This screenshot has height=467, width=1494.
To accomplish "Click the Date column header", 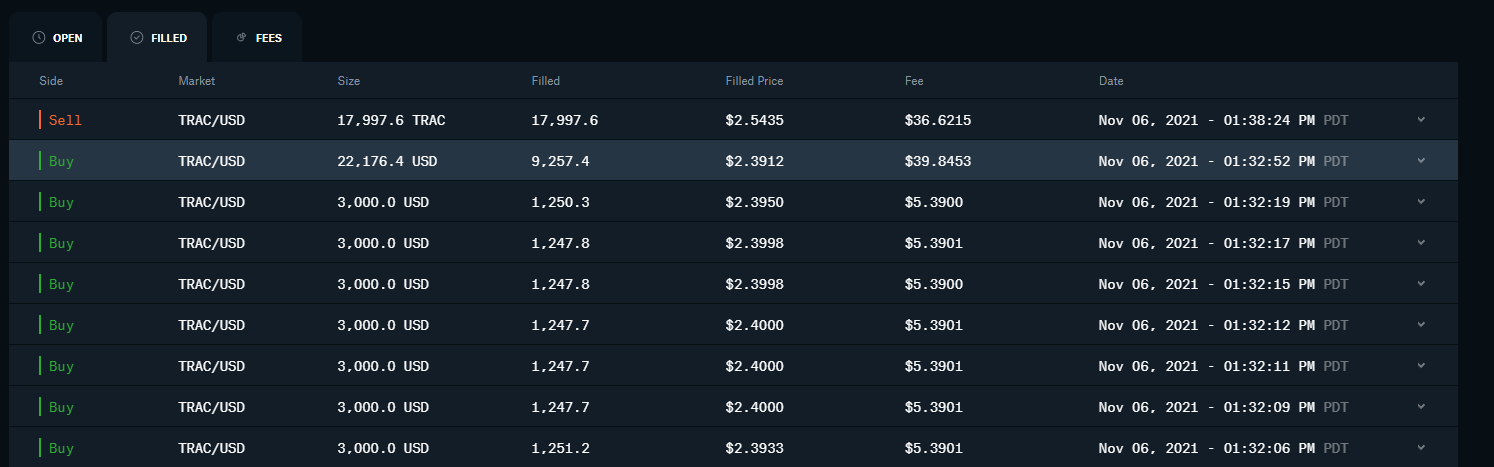I will tap(1111, 81).
